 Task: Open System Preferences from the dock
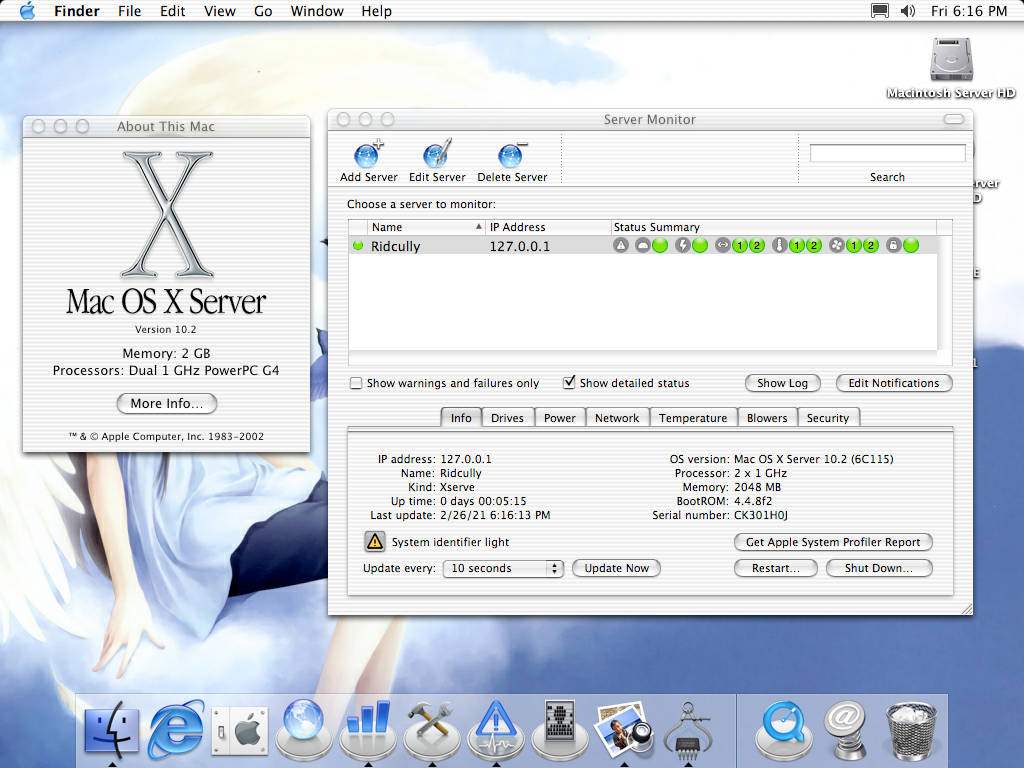pos(238,731)
